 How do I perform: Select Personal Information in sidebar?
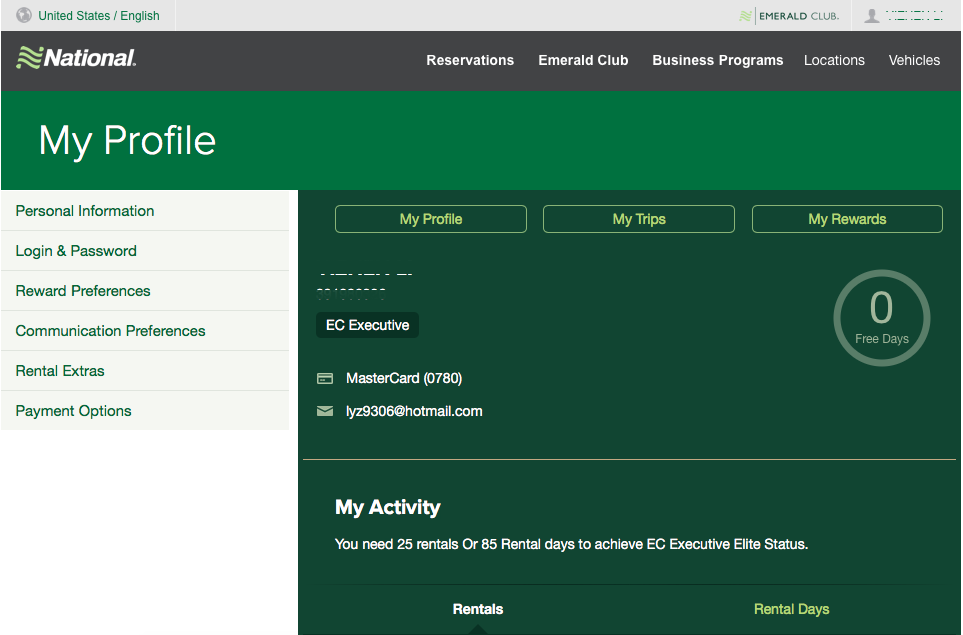(x=145, y=211)
